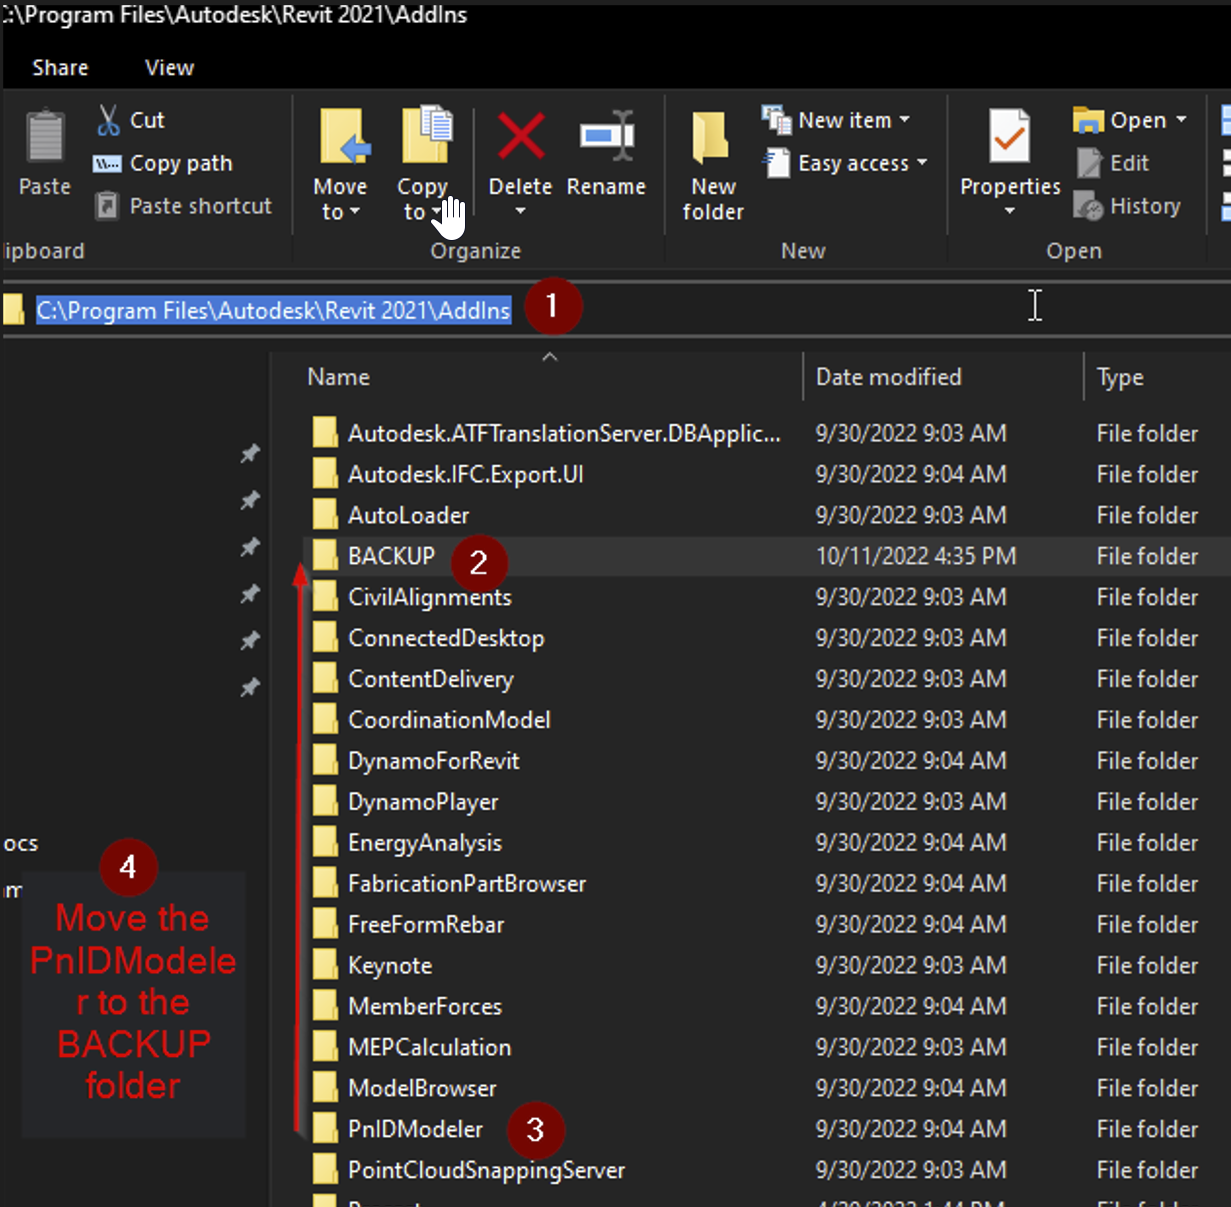Image resolution: width=1231 pixels, height=1207 pixels.
Task: Select the PnIDModeler folder in the file list
Action: tap(415, 1128)
